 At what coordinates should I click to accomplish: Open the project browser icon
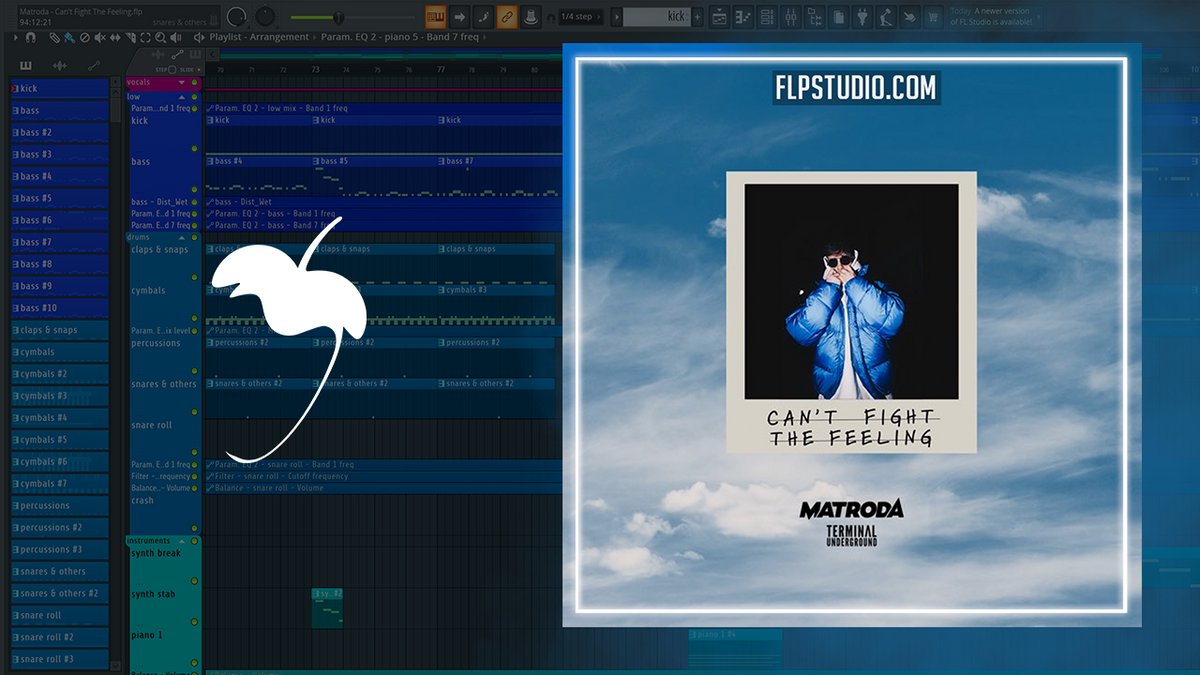pos(814,17)
